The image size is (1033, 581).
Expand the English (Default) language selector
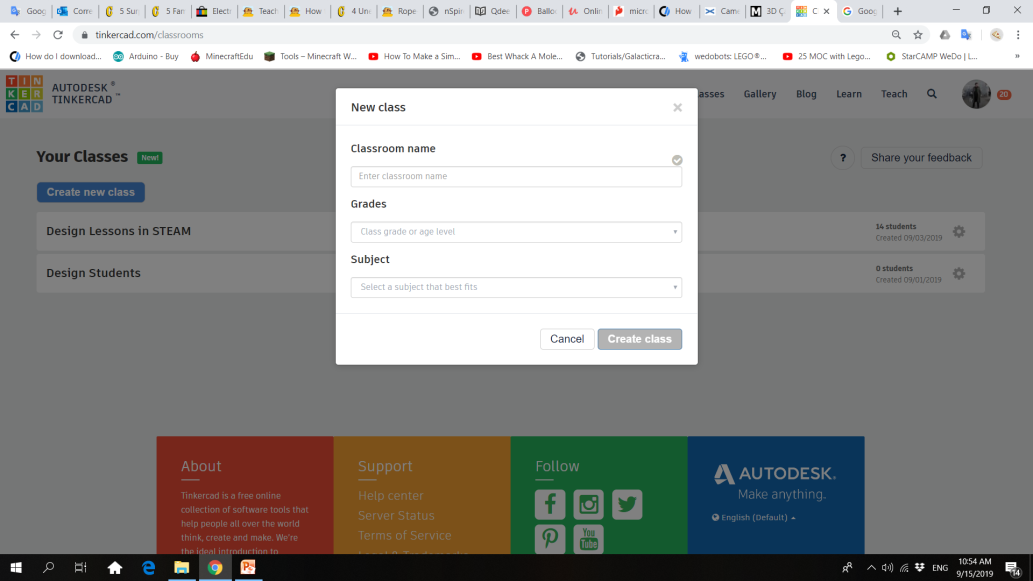coord(755,518)
